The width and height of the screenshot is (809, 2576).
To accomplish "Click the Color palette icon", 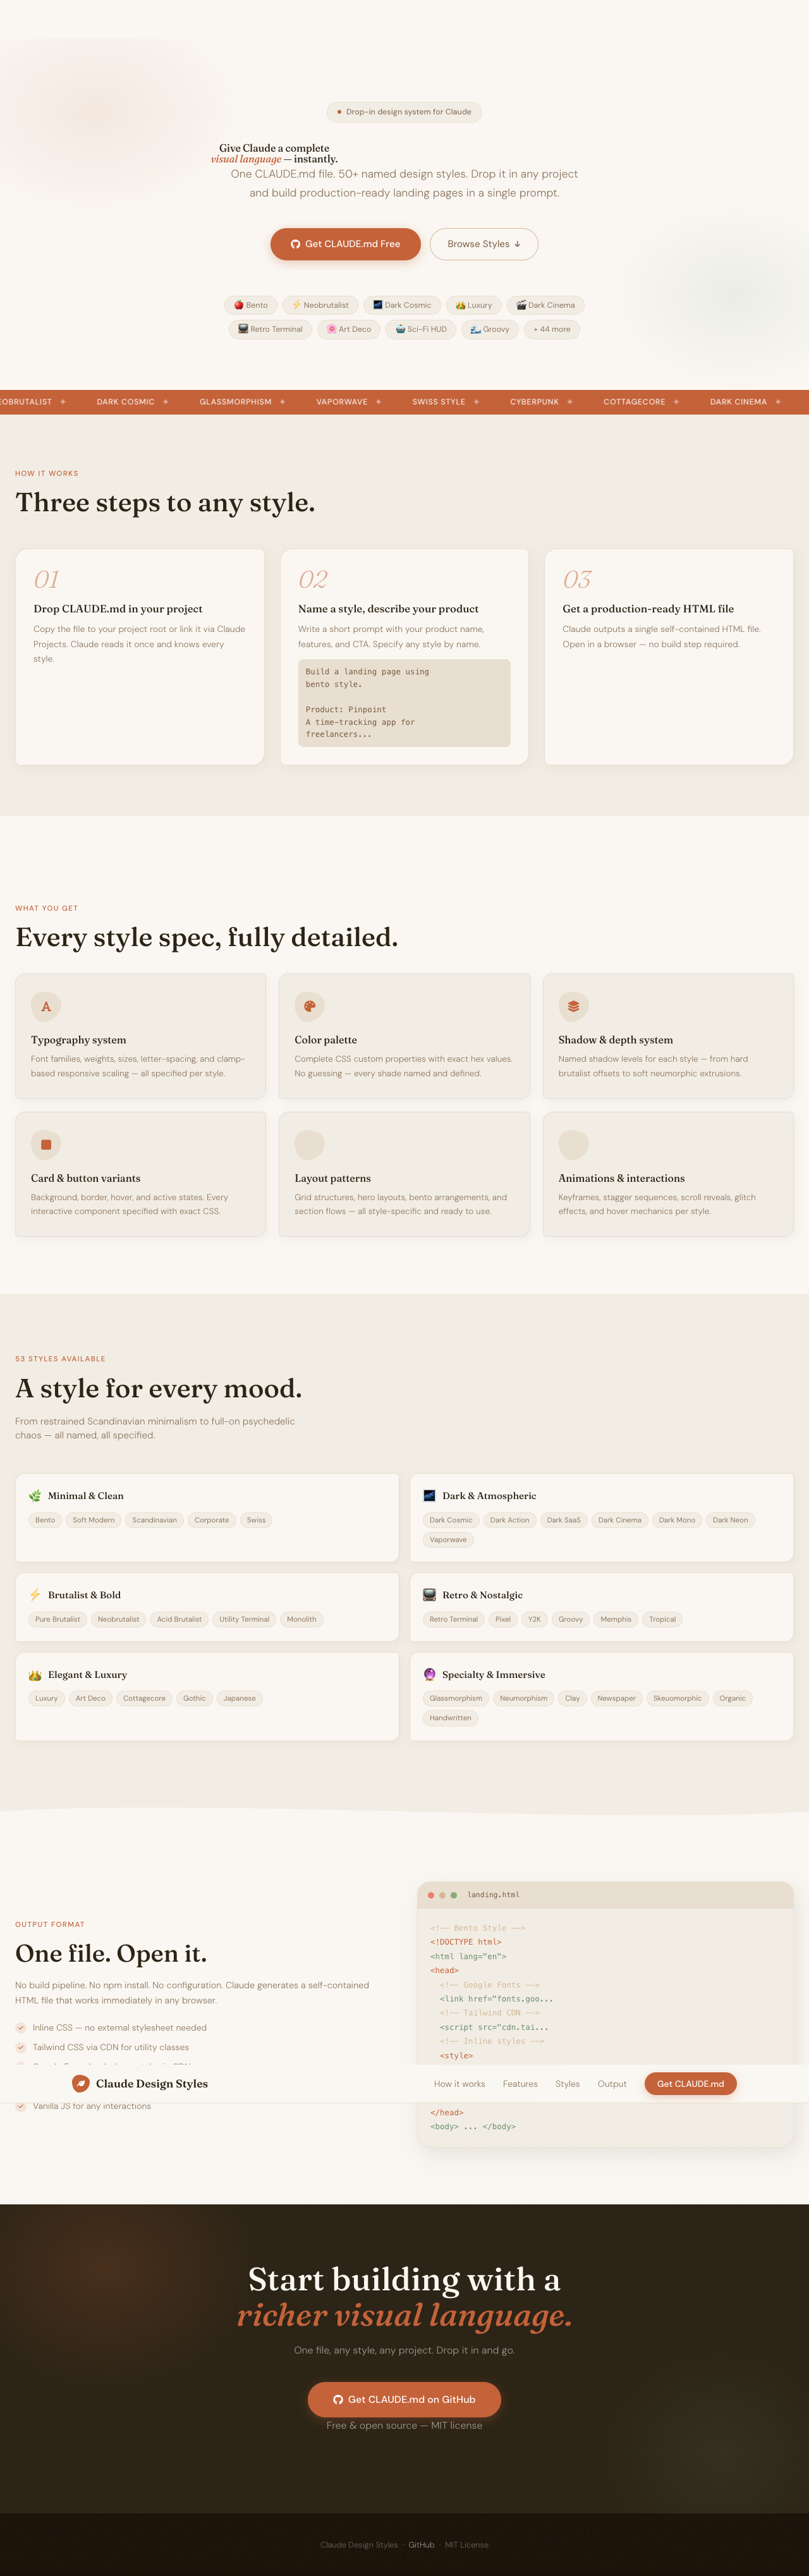I will pos(310,1006).
